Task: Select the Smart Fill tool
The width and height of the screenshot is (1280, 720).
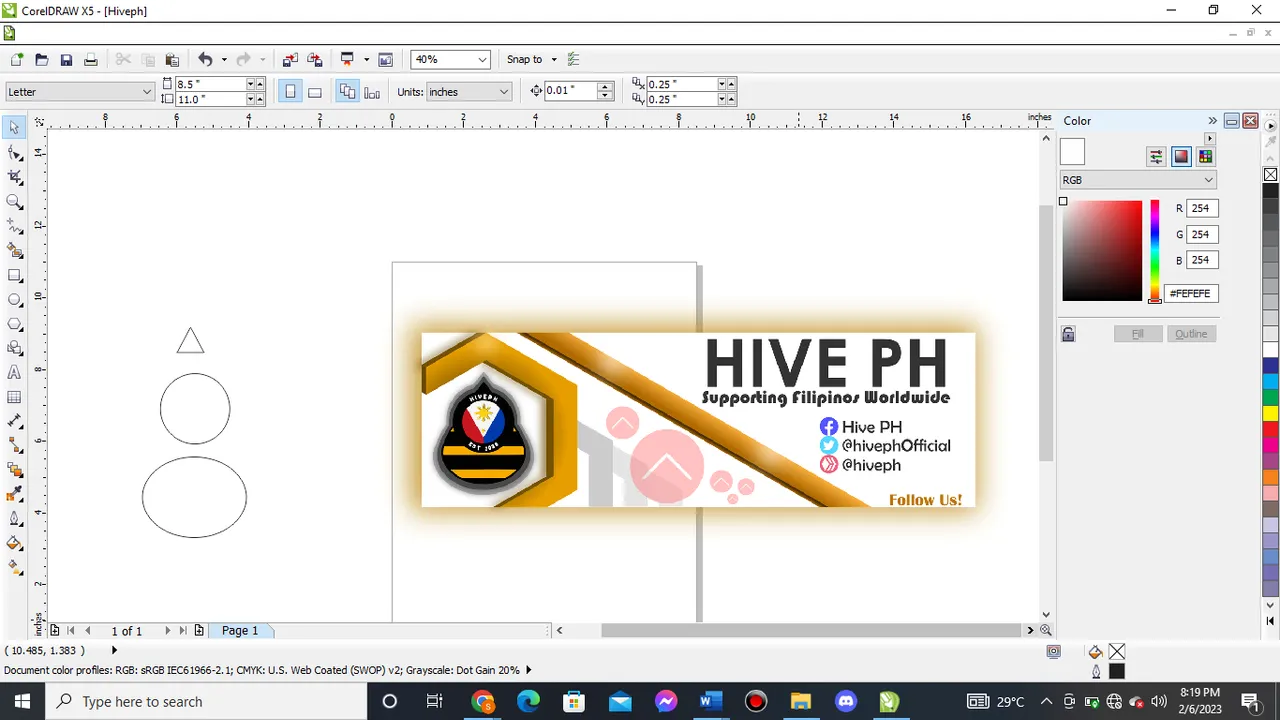Action: pyautogui.click(x=14, y=250)
